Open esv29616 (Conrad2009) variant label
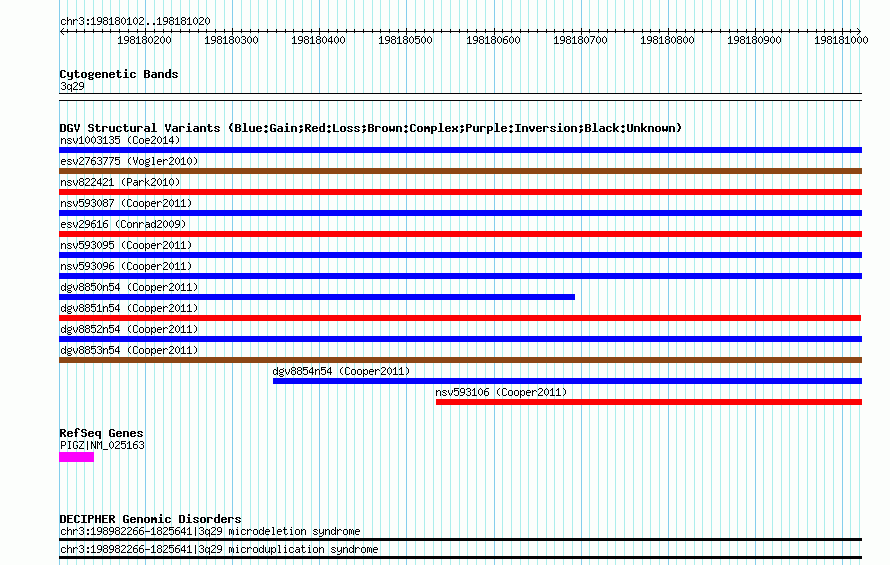The width and height of the screenshot is (890, 565). pyautogui.click(x=123, y=224)
